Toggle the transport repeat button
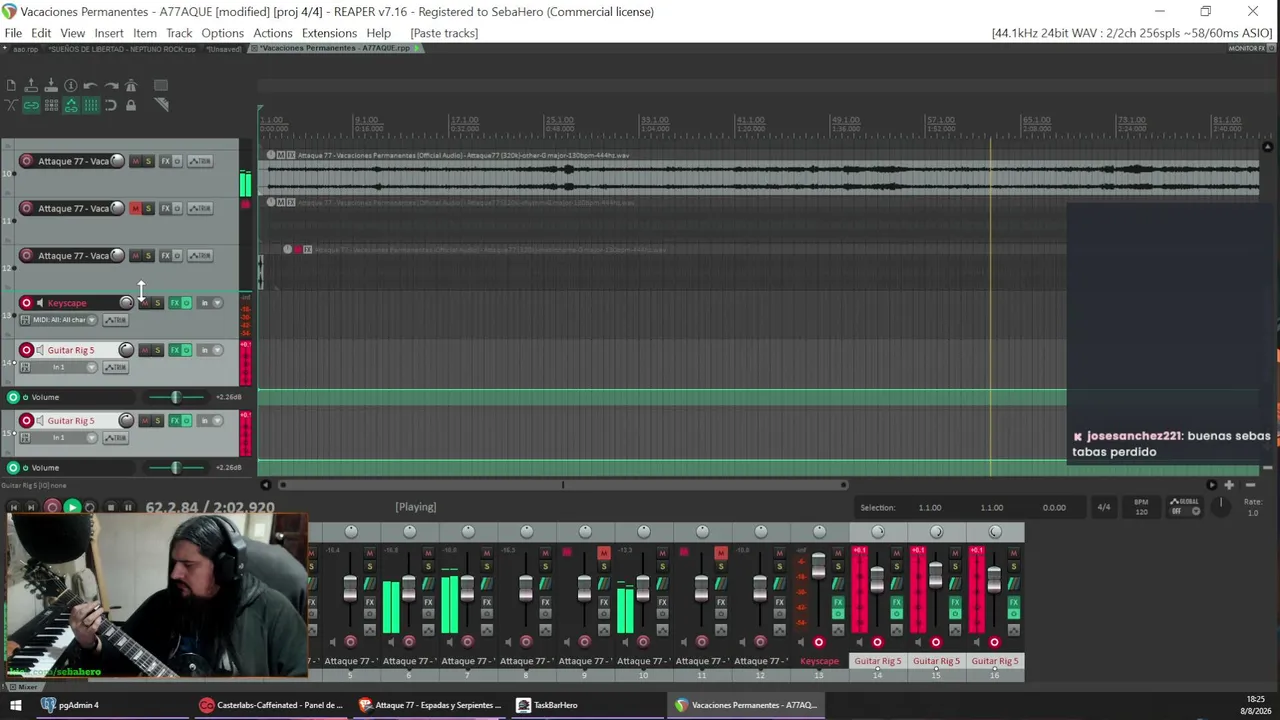The width and height of the screenshot is (1280, 720). coord(90,507)
